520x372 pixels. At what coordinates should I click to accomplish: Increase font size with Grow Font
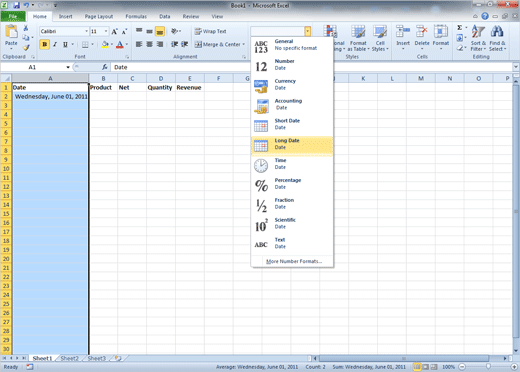114,32
